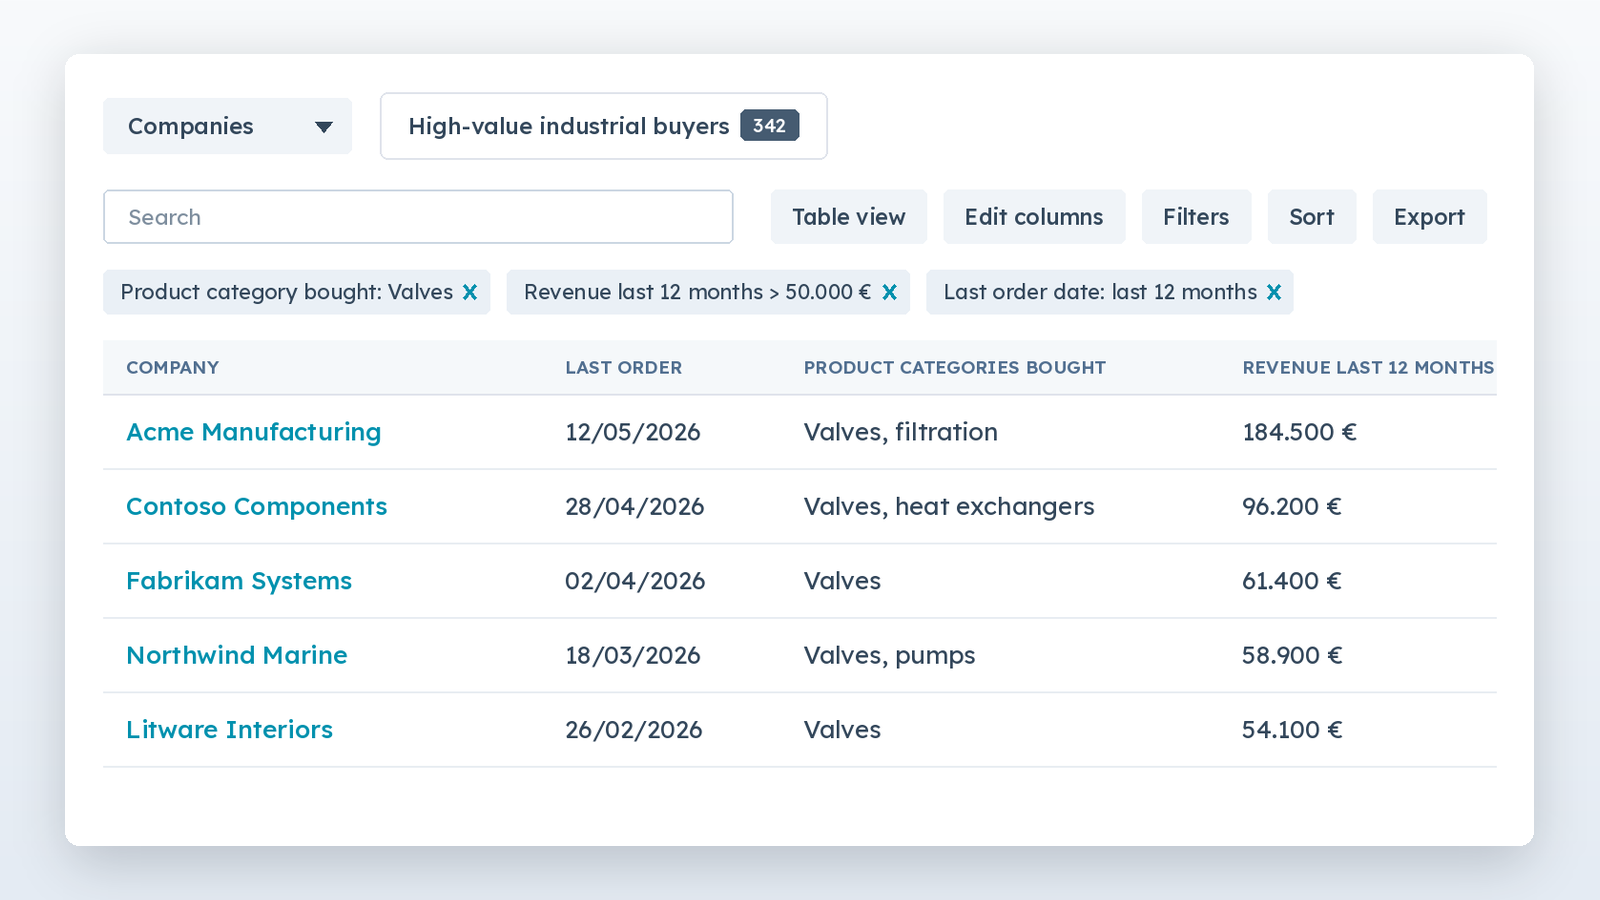1600x900 pixels.
Task: Select the 28/04/2026 last order cell
Action: click(635, 506)
